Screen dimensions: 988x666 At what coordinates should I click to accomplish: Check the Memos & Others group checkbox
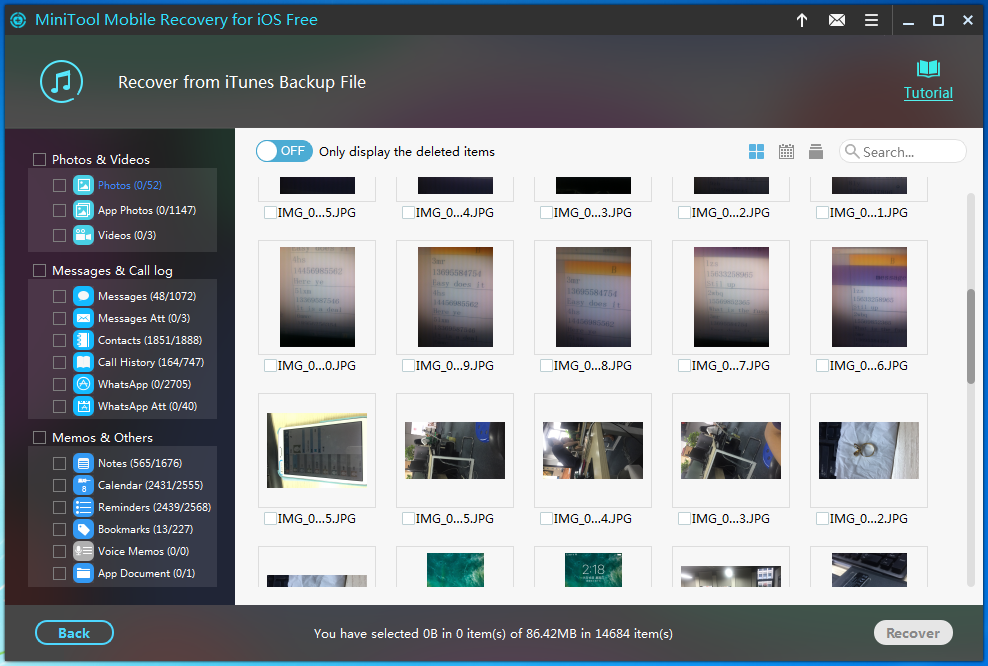tap(39, 437)
